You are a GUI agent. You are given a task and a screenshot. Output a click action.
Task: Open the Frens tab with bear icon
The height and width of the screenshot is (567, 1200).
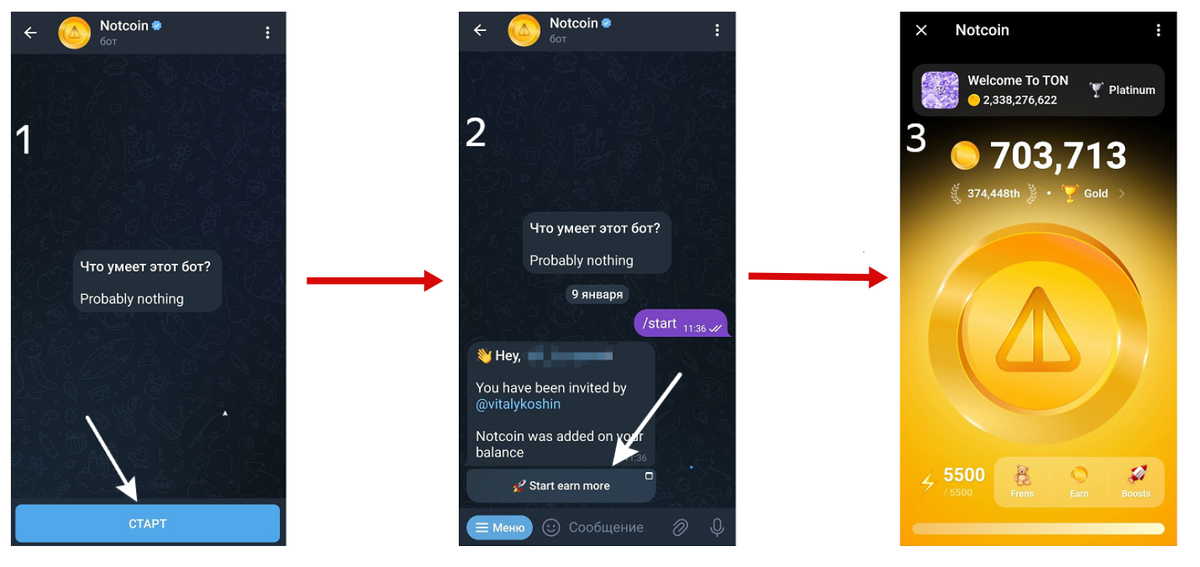[1022, 481]
